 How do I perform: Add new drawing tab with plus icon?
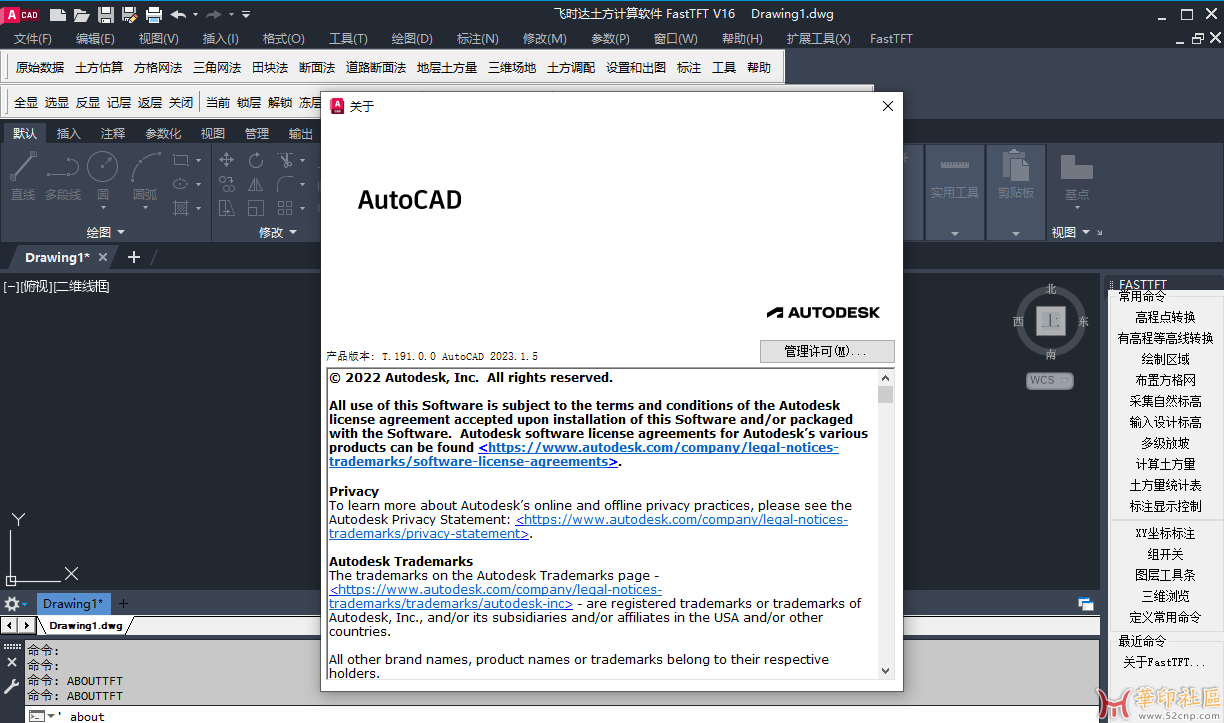pyautogui.click(x=134, y=257)
